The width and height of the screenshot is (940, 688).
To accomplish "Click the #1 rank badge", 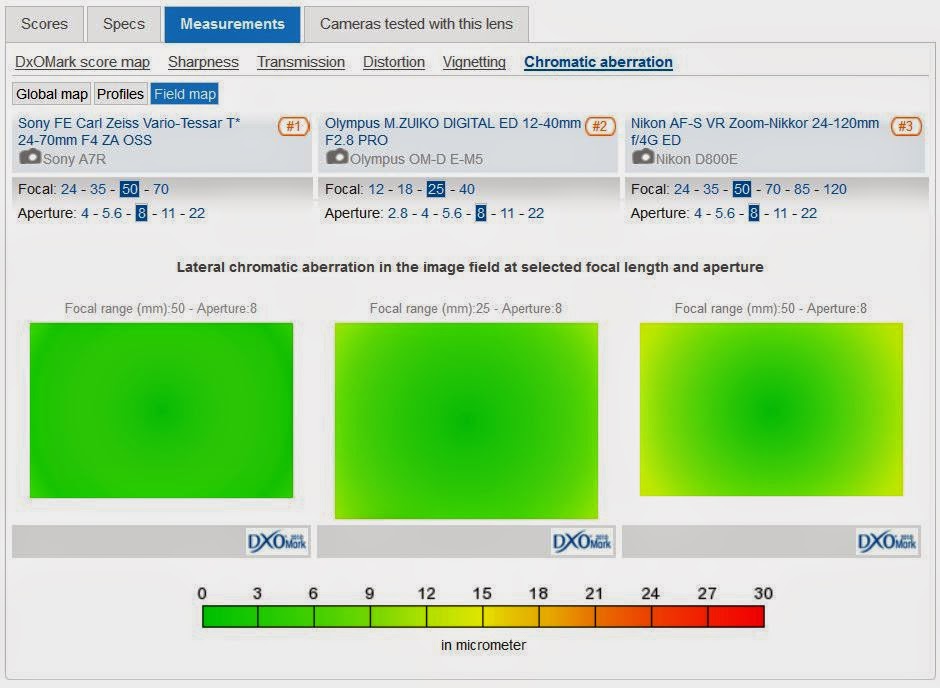I will click(293, 126).
